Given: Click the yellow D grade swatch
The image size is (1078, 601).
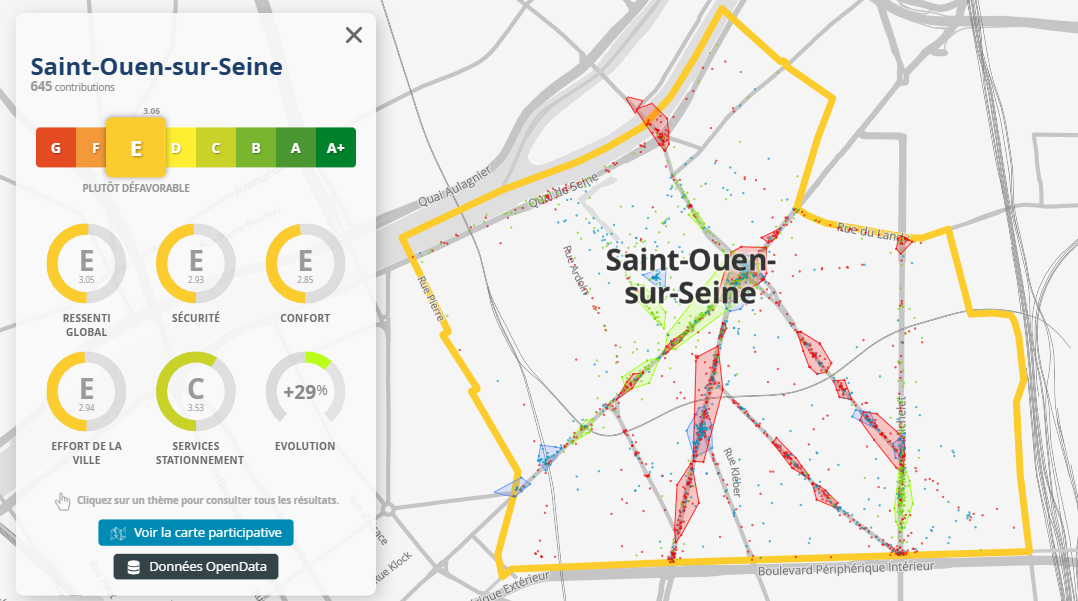Looking at the screenshot, I should click(x=177, y=148).
